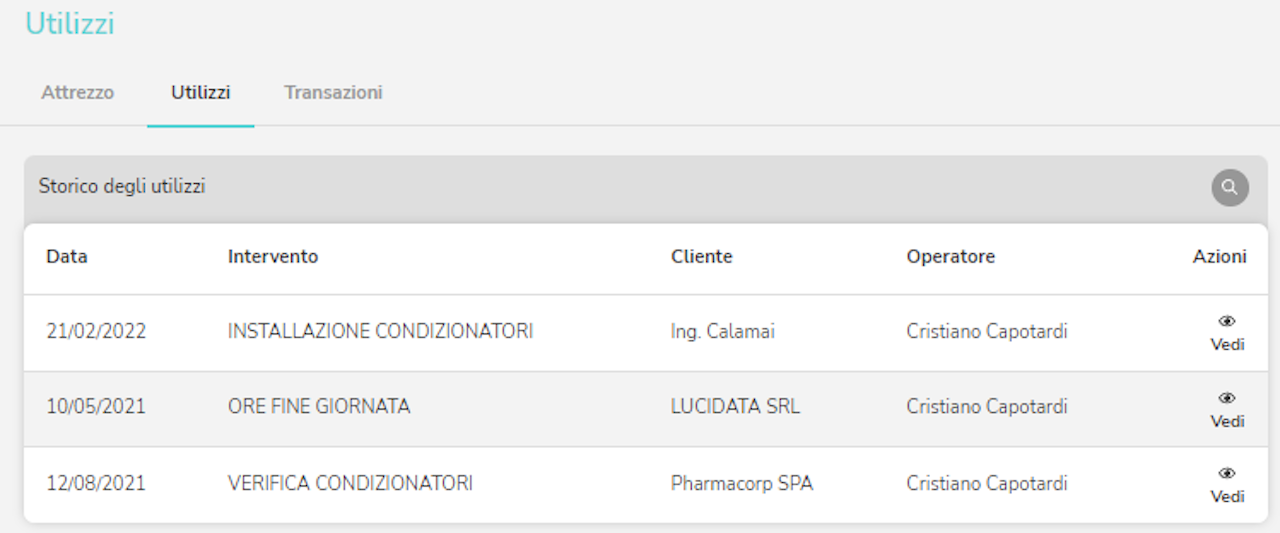Click eye icon for ORE FINE GIORNATA row
Screen dimensions: 1280x533
[x=1227, y=398]
